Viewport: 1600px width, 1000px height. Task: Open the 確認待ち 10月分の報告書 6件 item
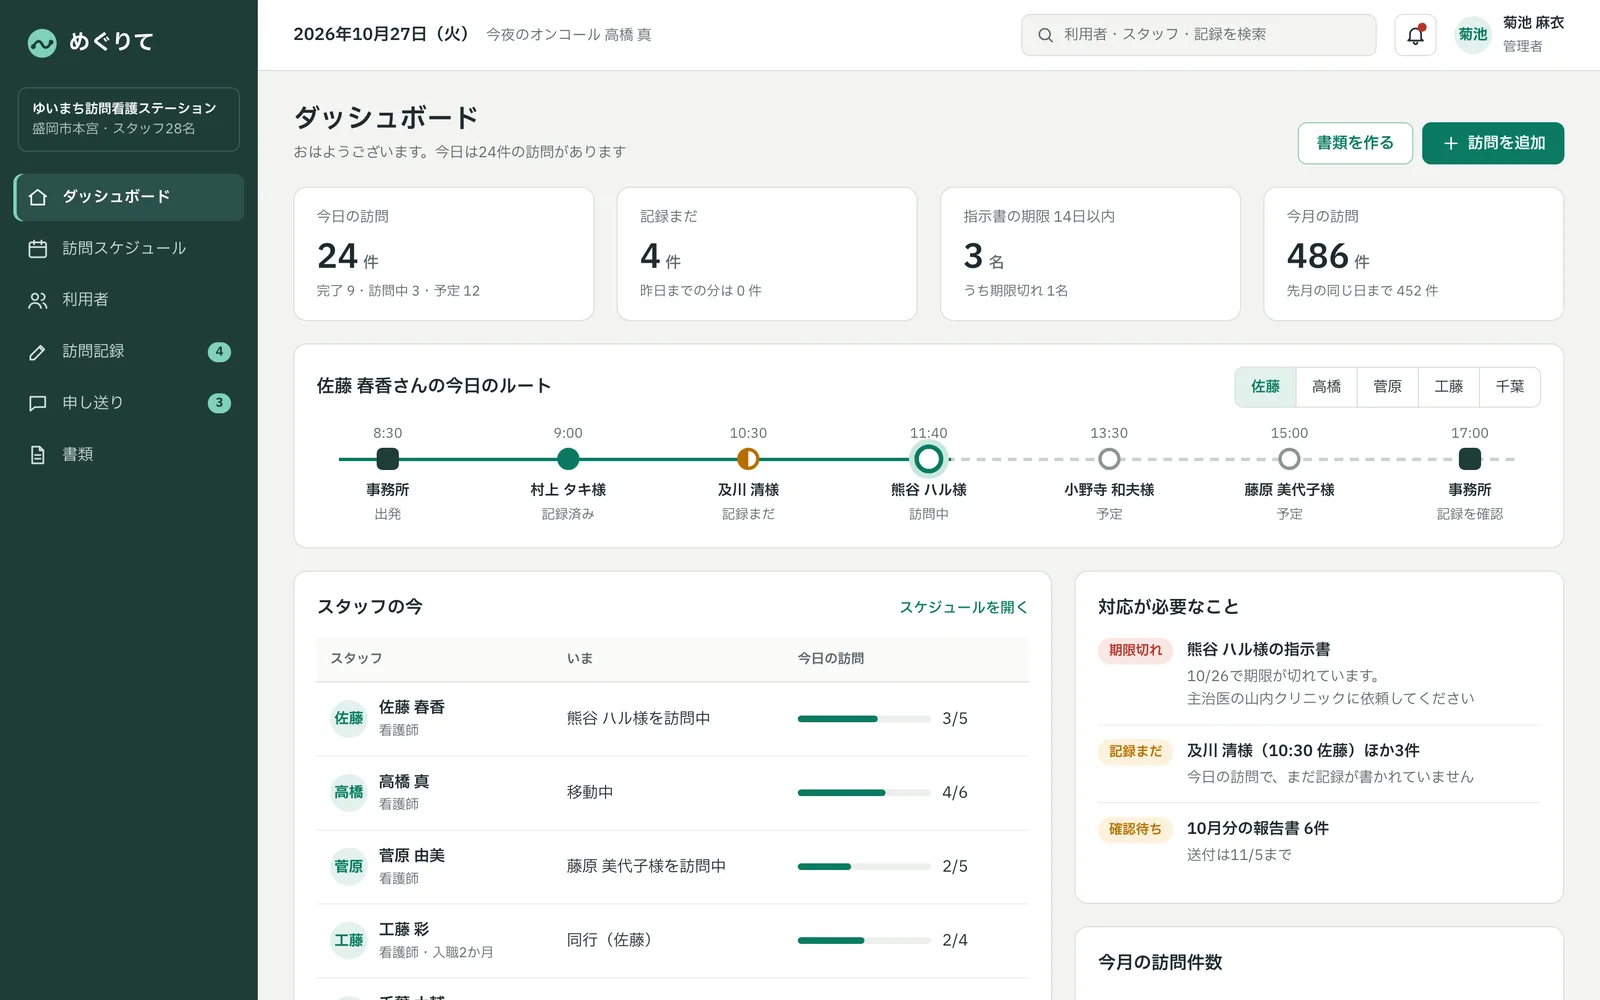1319,842
